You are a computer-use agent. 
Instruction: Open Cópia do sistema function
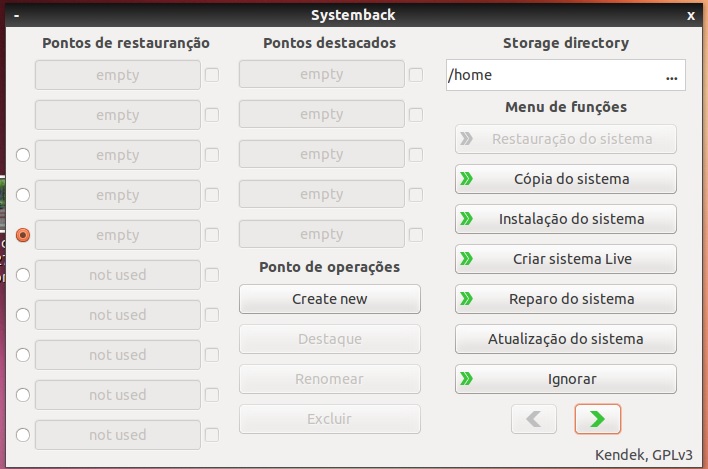click(566, 179)
